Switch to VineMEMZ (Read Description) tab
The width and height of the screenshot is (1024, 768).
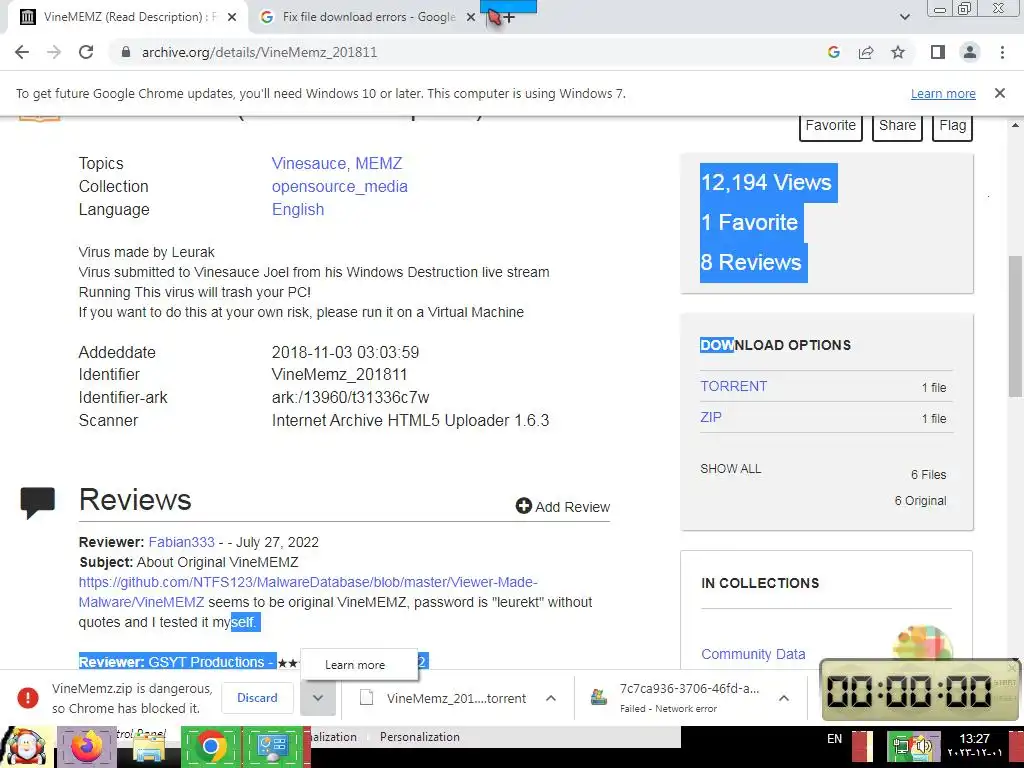(127, 17)
